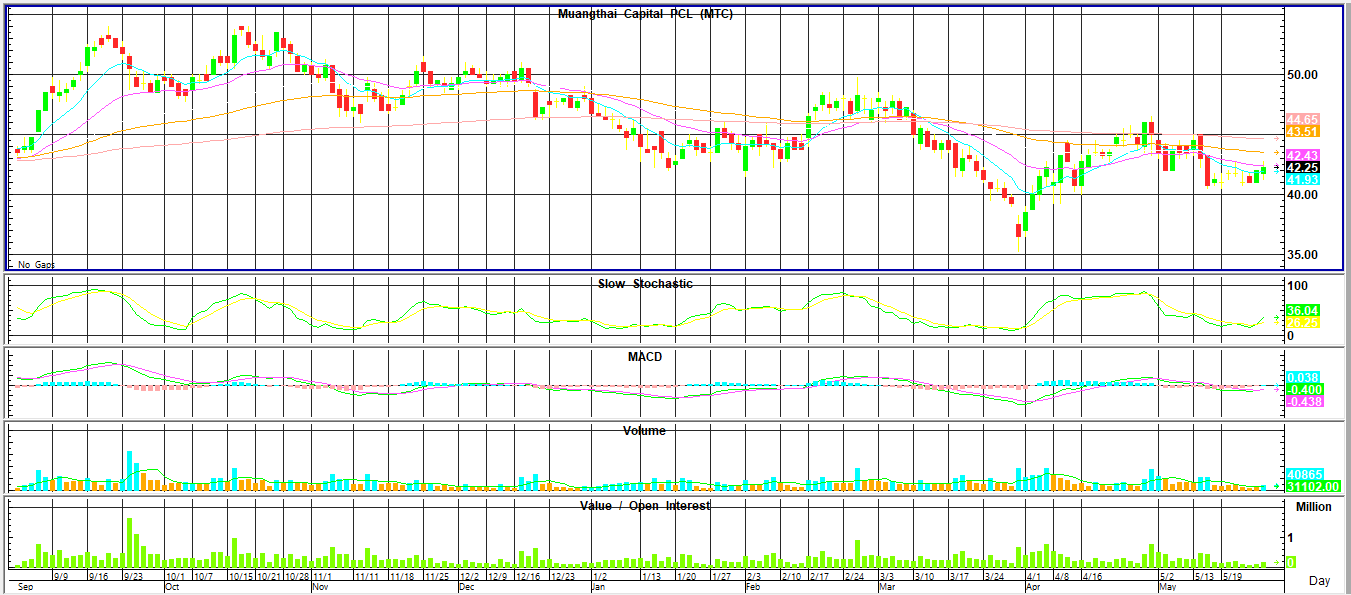Click the magenta -0.438 signal value
Viewport: 1351px width, 595px height.
[1303, 401]
